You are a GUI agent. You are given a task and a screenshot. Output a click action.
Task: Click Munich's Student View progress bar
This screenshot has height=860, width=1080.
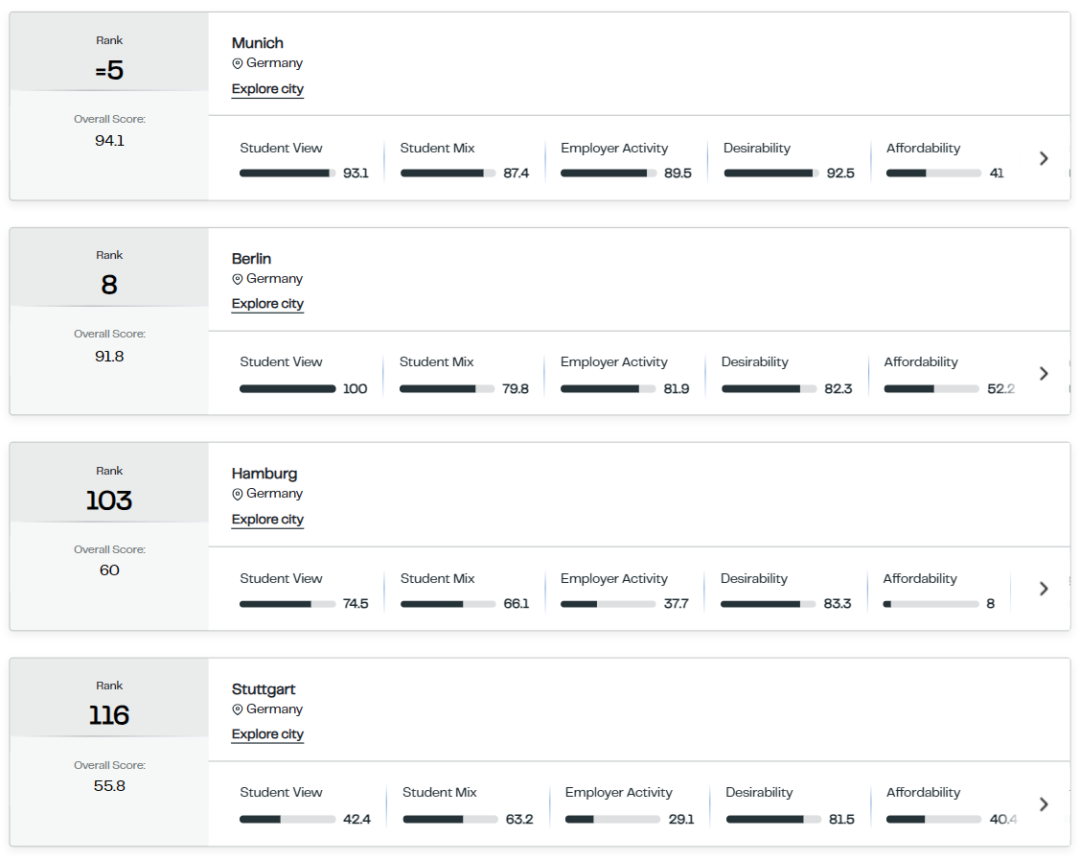pos(287,174)
